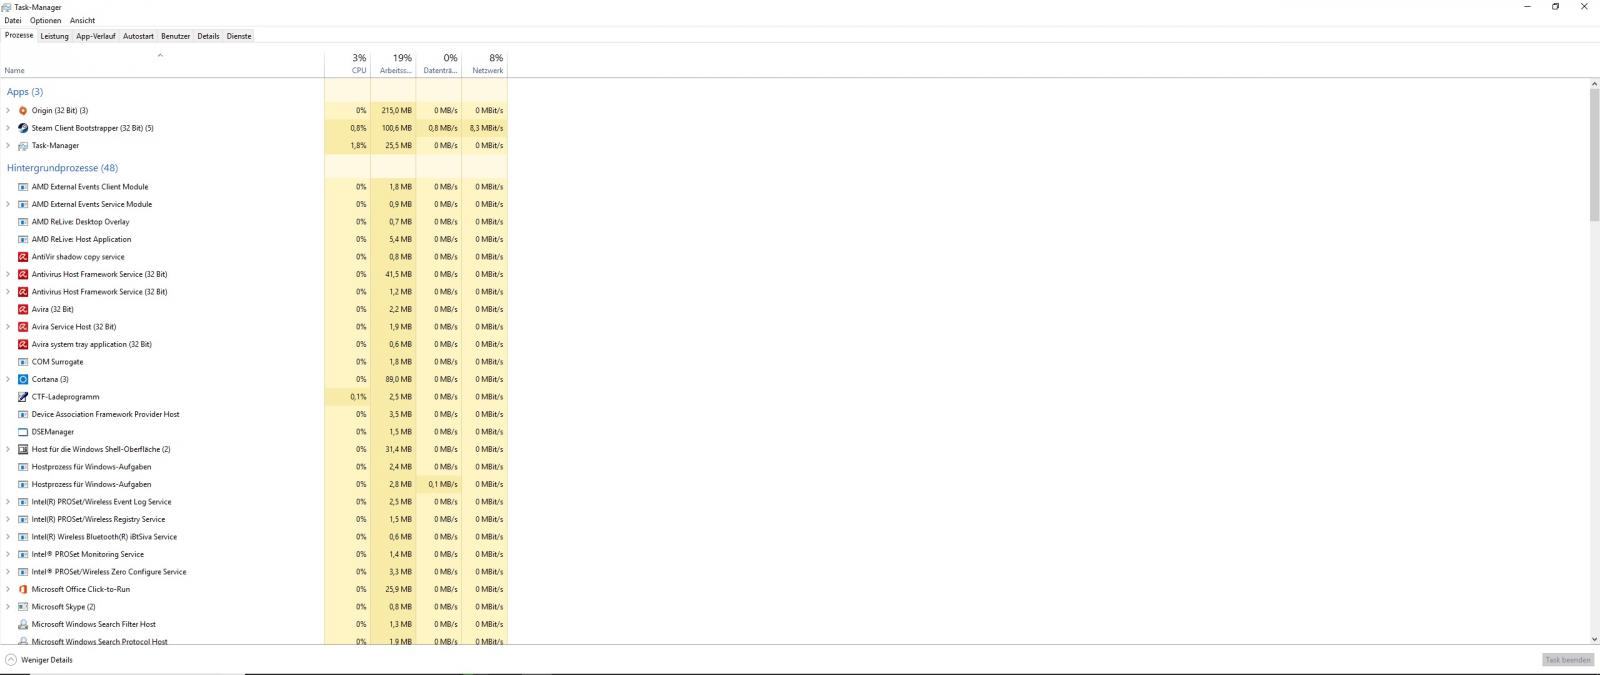Viewport: 1600px width, 675px height.
Task: Click the Intel PROSet Monitoring Service icon
Action: (23, 554)
